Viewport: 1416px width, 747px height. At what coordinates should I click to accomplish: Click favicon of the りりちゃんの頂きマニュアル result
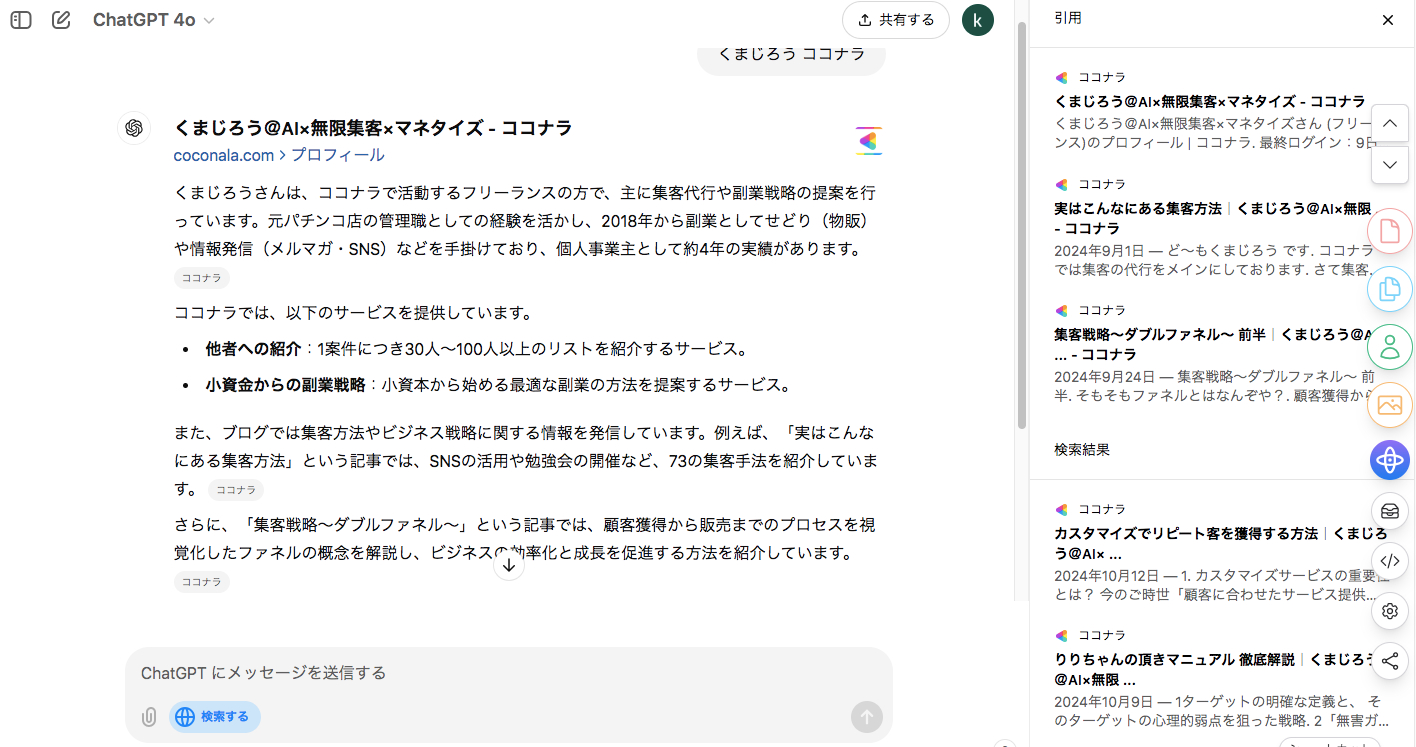tap(1062, 636)
